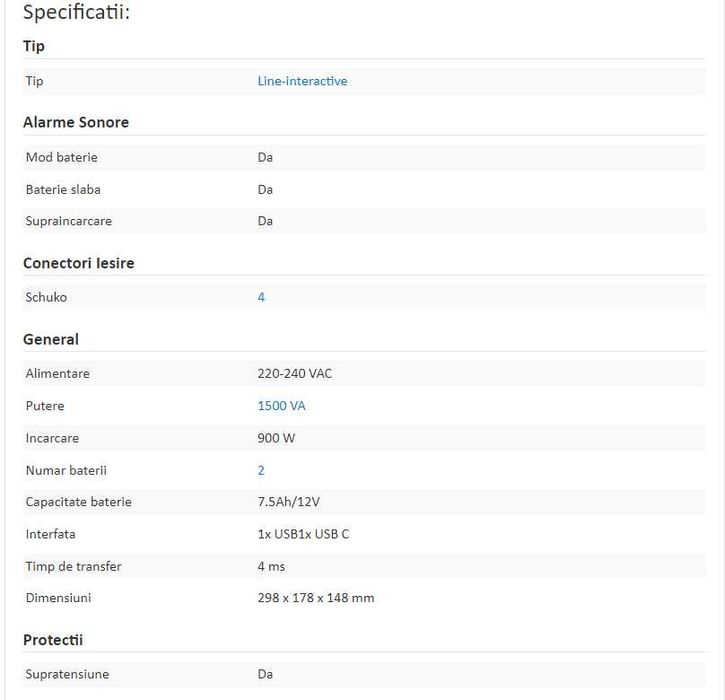Viewport: 725px width, 700px height.
Task: Click the General section heading
Action: [51, 339]
